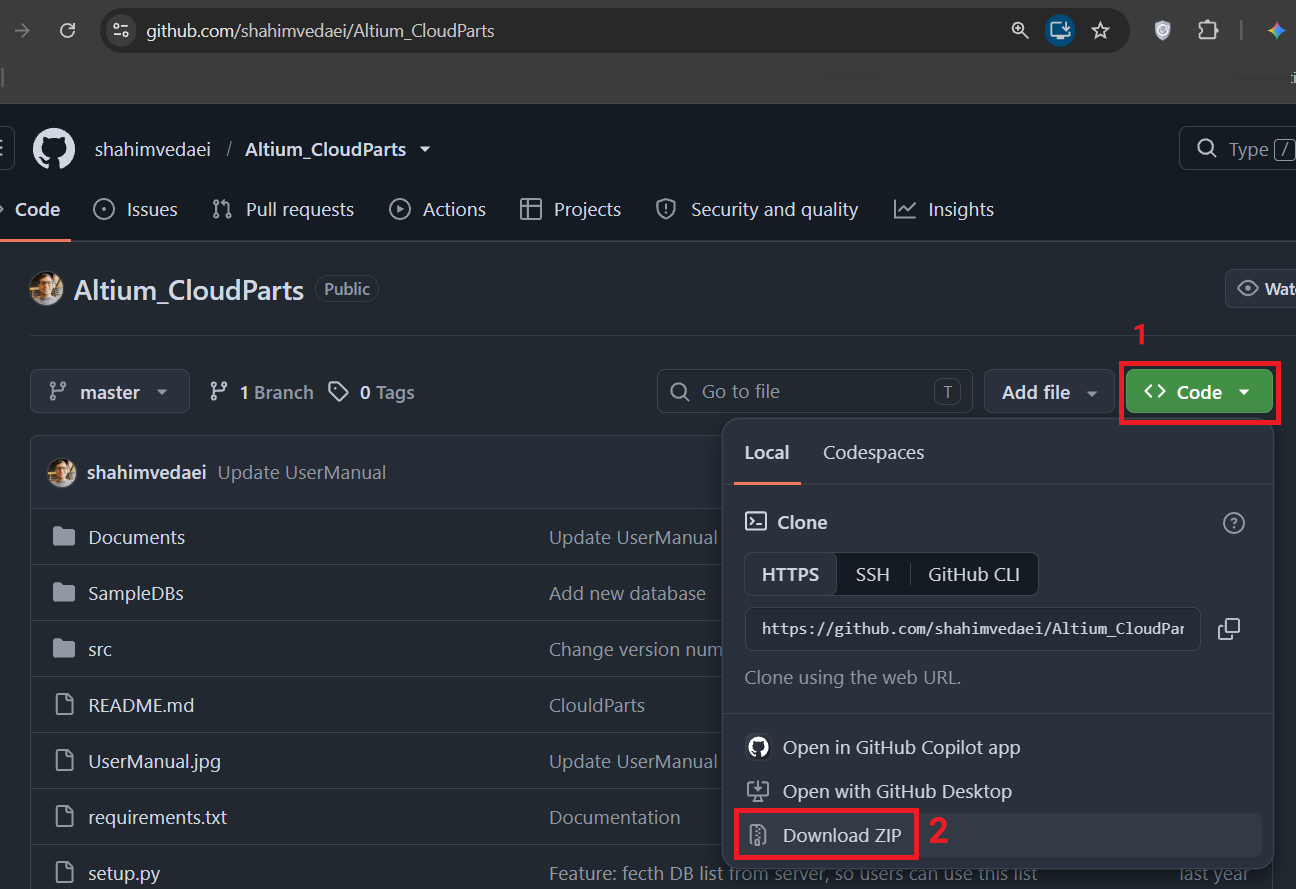The image size is (1296, 889).
Task: Open the src folder name
Action: pyautogui.click(x=100, y=649)
